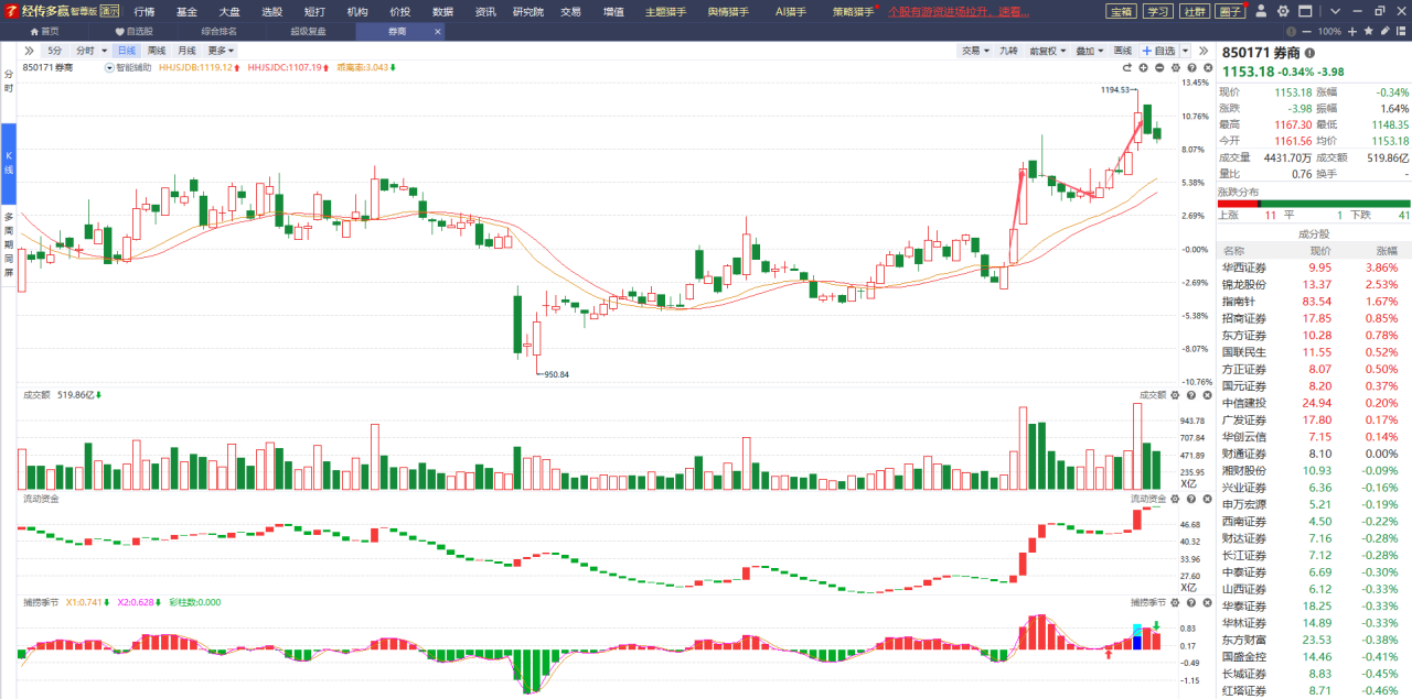This screenshot has width=1413, height=700.
Task: Open the 分时 period dropdown arrow
Action: click(x=105, y=50)
